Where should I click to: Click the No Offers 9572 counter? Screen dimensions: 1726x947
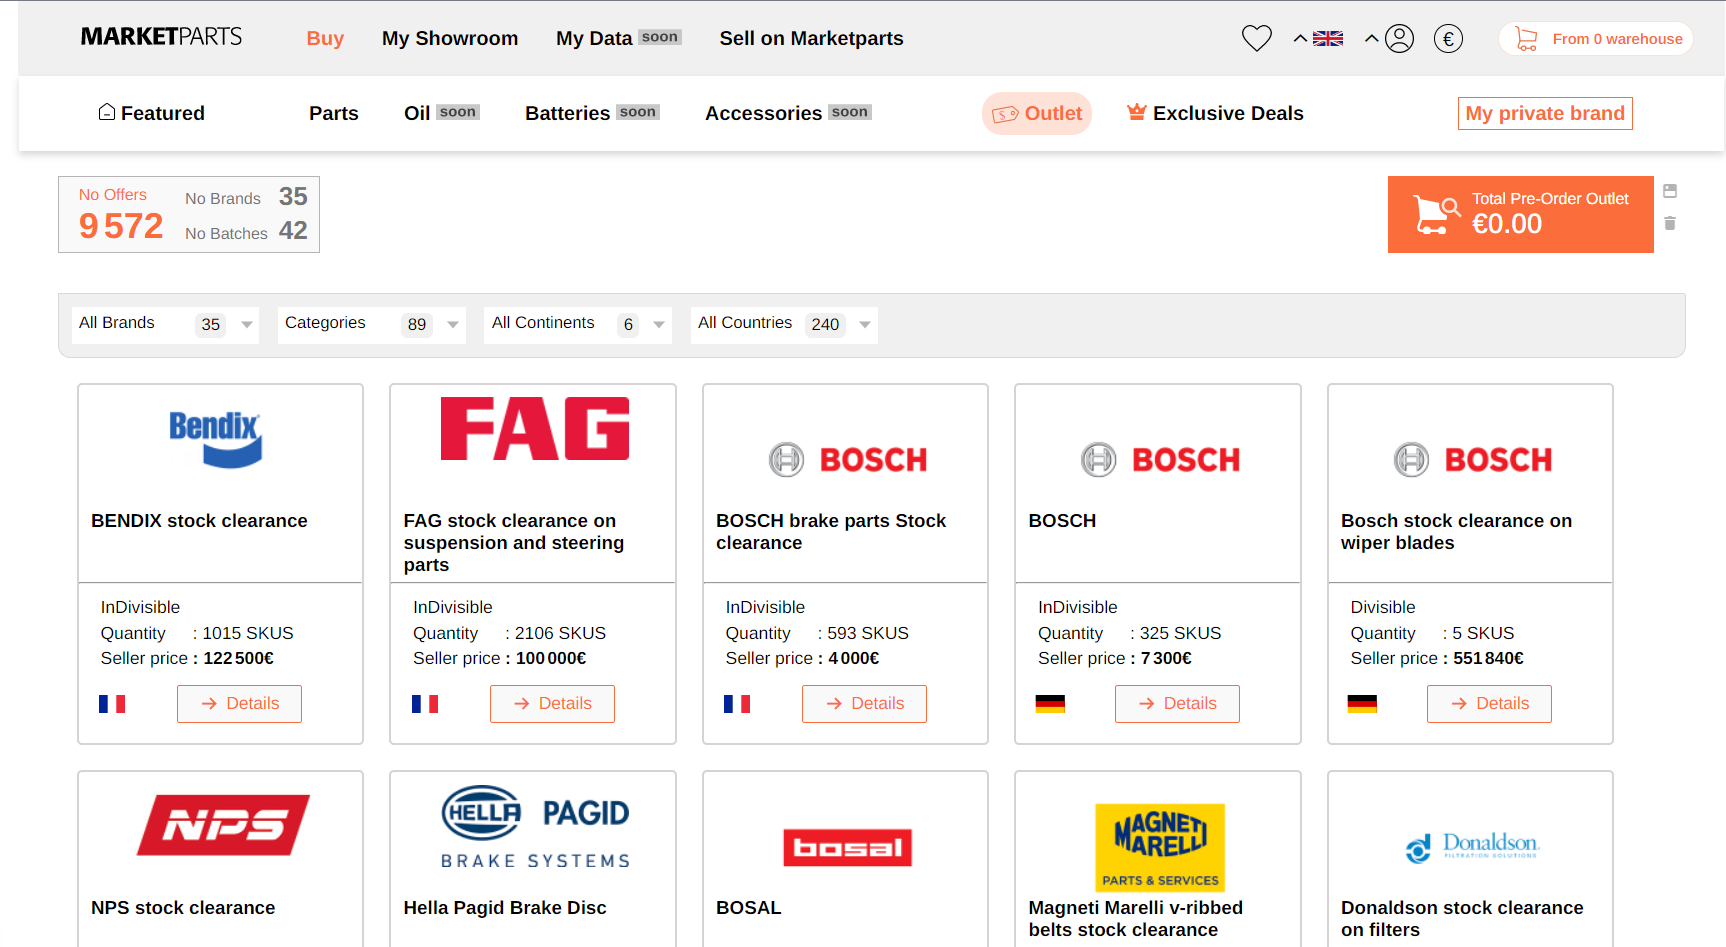tap(121, 214)
